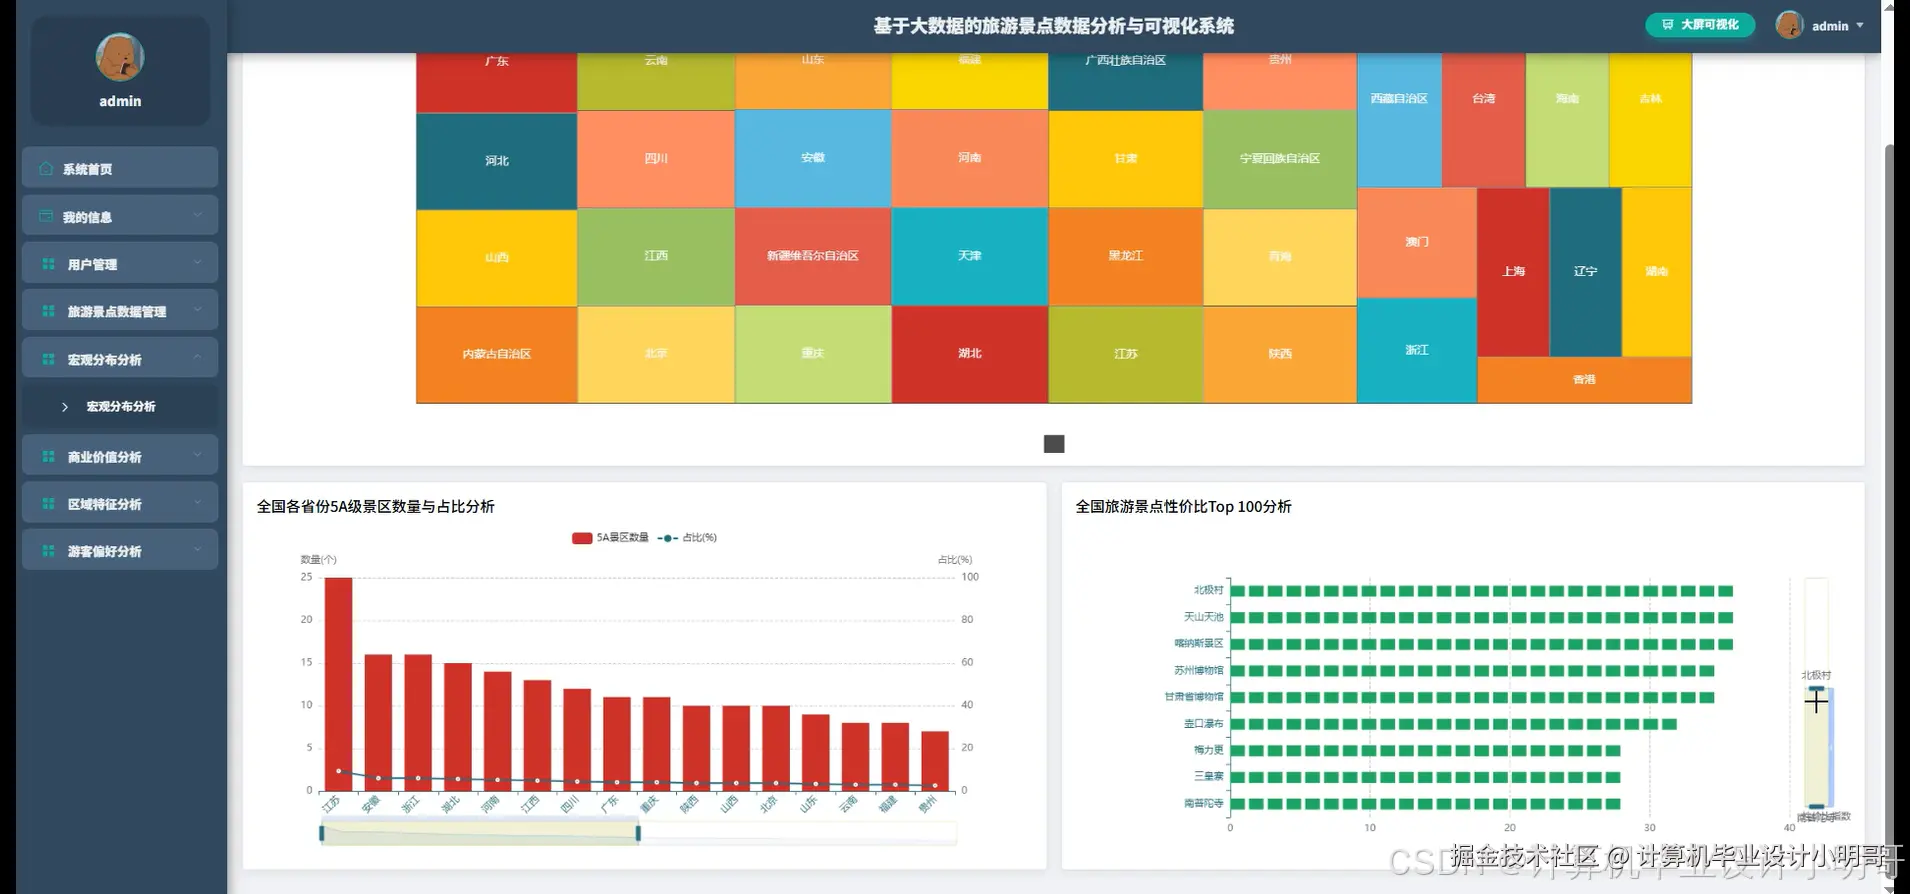Viewport: 1910px width, 894px height.
Task: Click the 上海 treemap block
Action: (x=1513, y=272)
